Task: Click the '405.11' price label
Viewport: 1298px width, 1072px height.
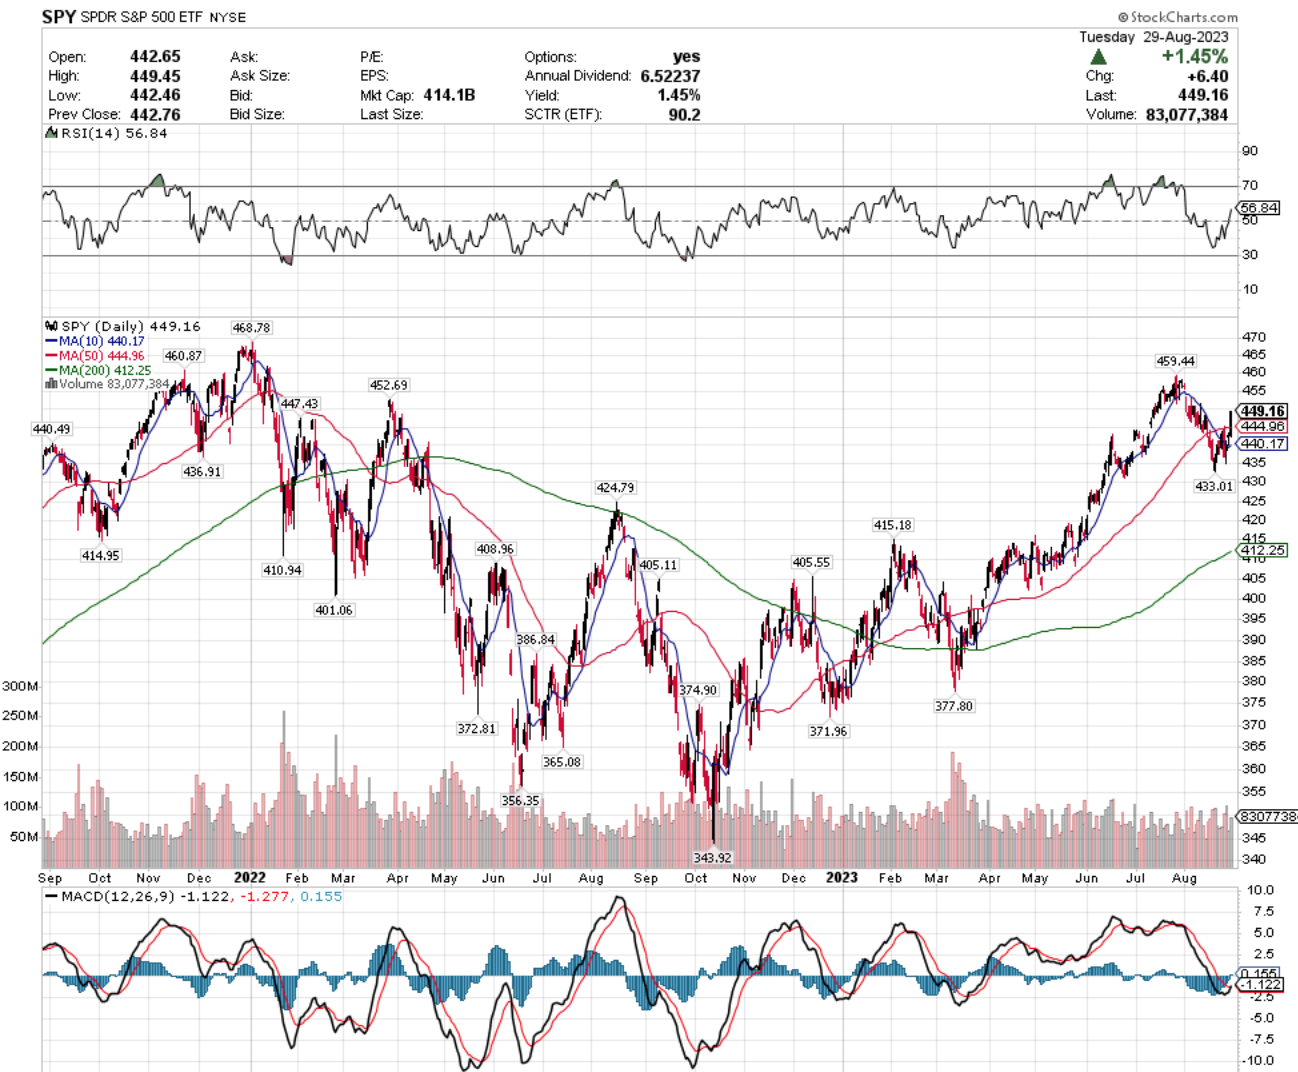Action: coord(658,565)
